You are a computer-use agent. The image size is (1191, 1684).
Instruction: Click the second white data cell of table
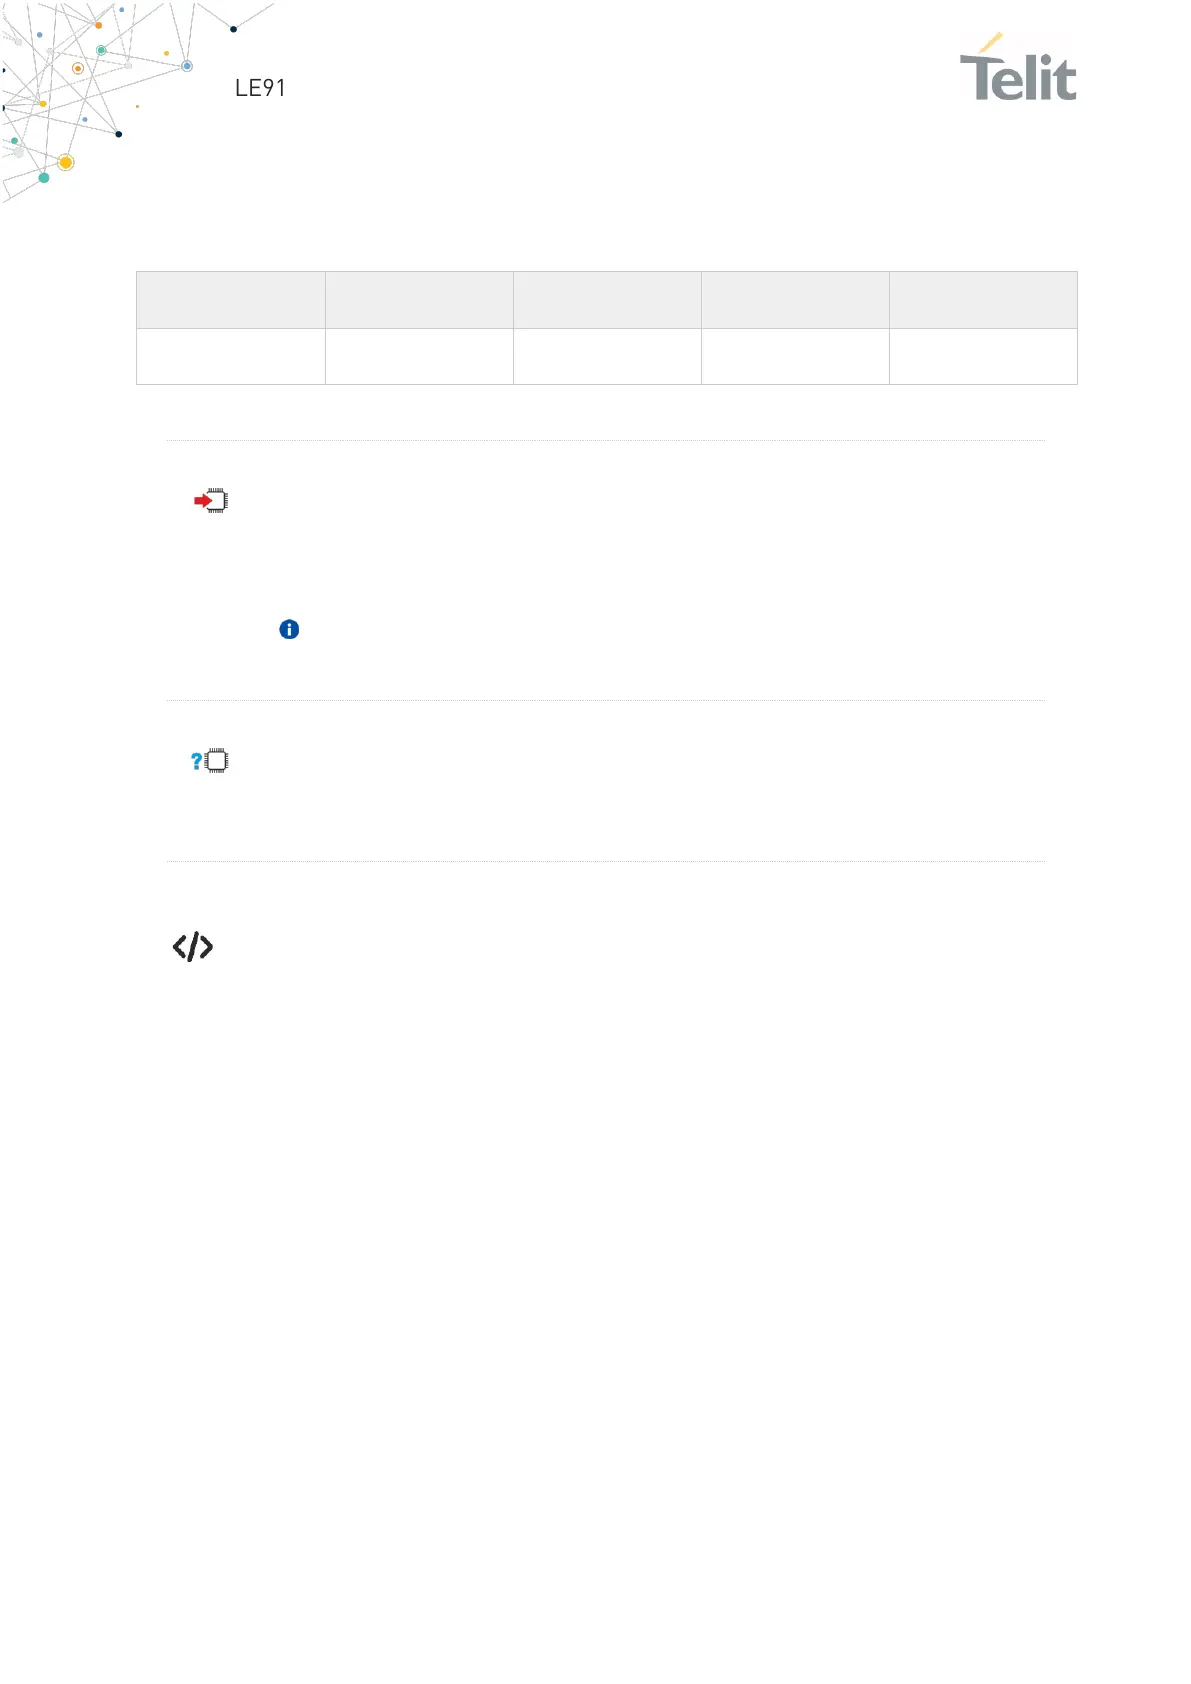coord(419,357)
